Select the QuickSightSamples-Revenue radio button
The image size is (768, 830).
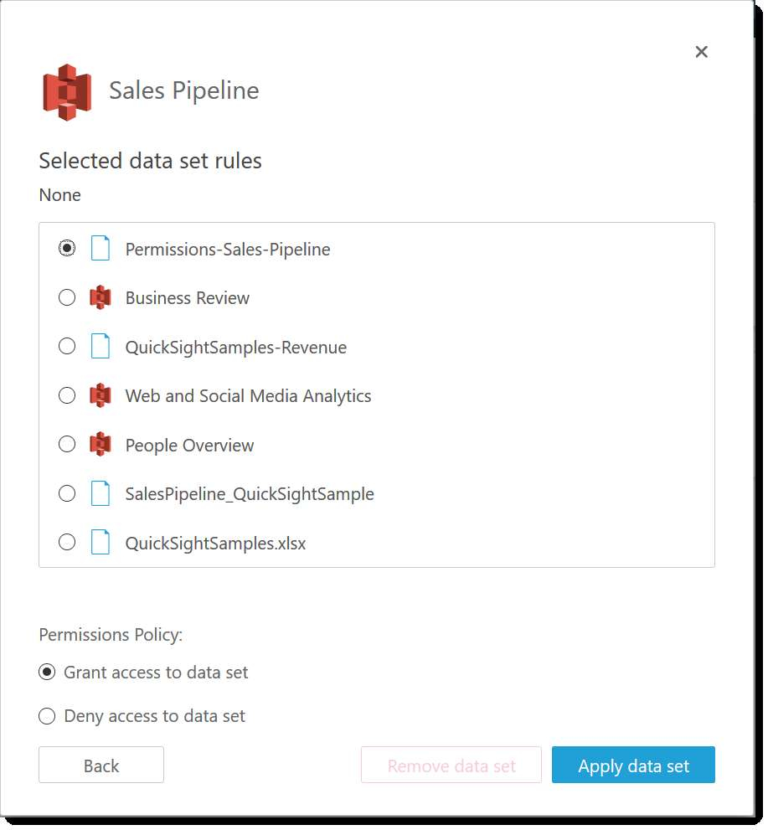[x=67, y=346]
